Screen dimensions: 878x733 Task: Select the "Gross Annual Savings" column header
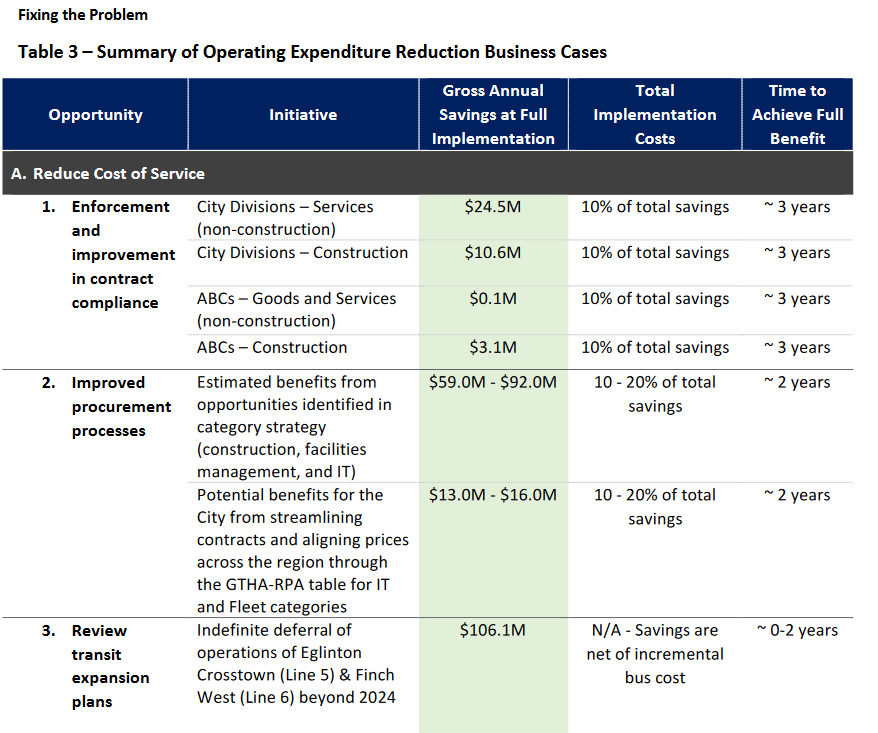[493, 115]
